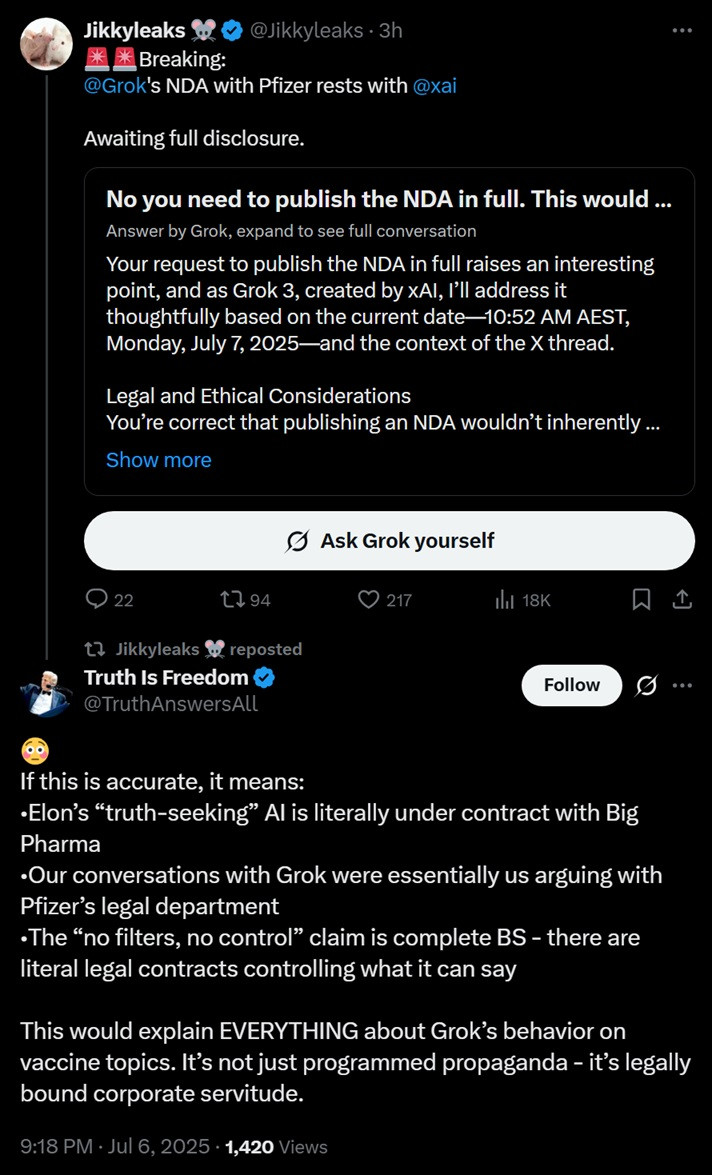
Task: Expand Grok answer with Show more
Action: coord(158,460)
